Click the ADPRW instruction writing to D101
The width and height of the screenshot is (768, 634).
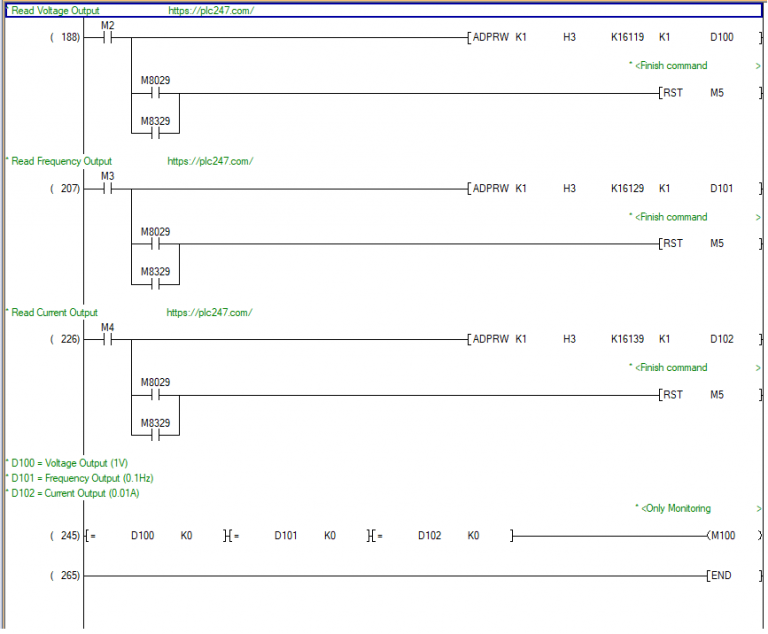(615, 189)
